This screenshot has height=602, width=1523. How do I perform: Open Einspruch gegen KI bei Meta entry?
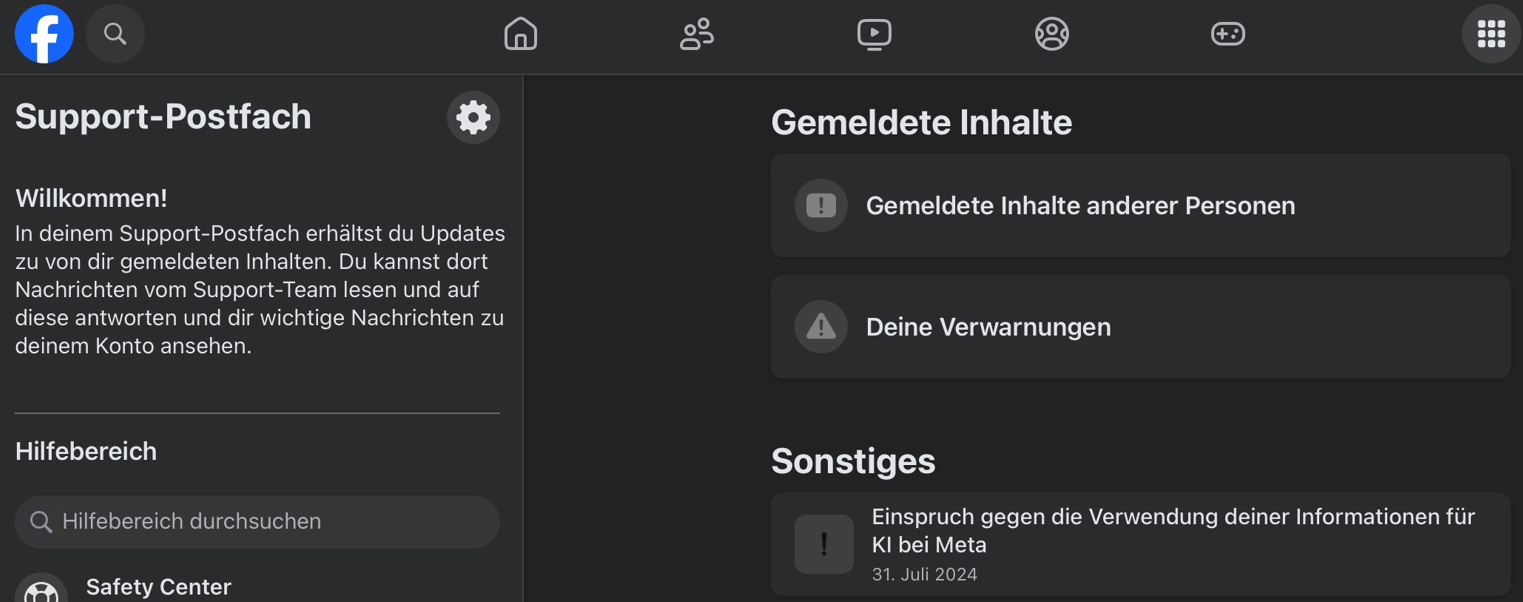tap(1172, 531)
